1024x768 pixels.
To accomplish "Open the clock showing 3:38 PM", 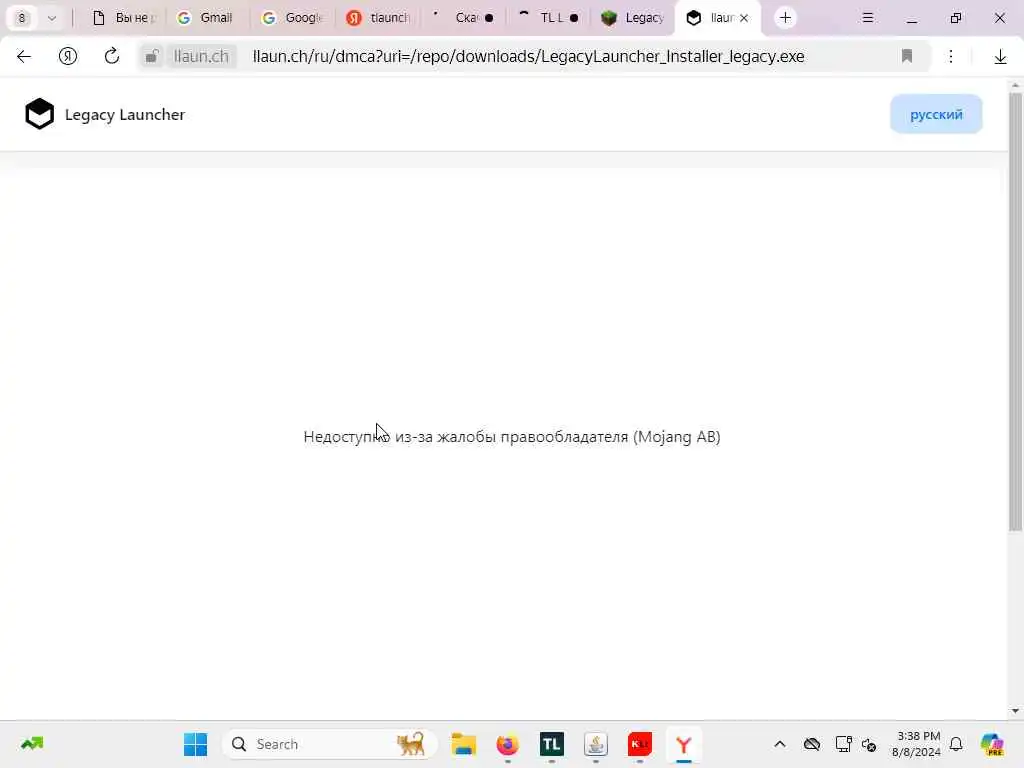I will click(917, 744).
